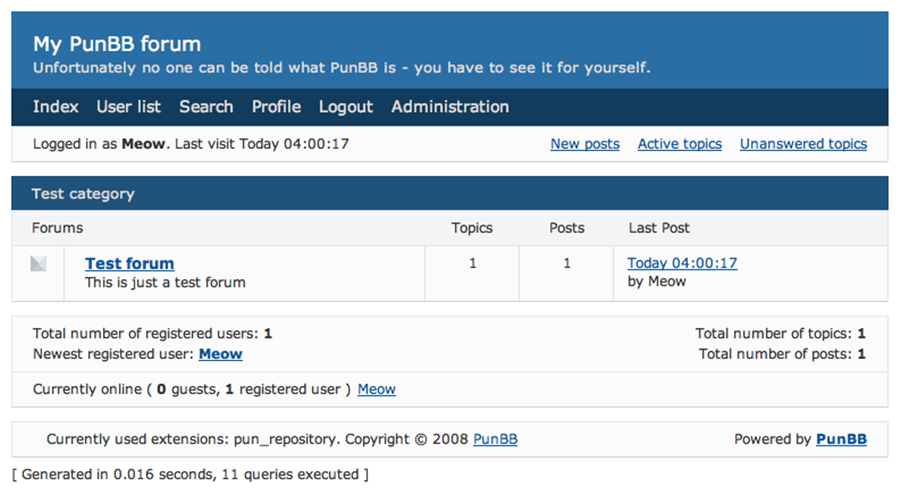Viewport: 900px width, 494px height.
Task: Click the Powered by PunBB link
Action: tap(841, 439)
